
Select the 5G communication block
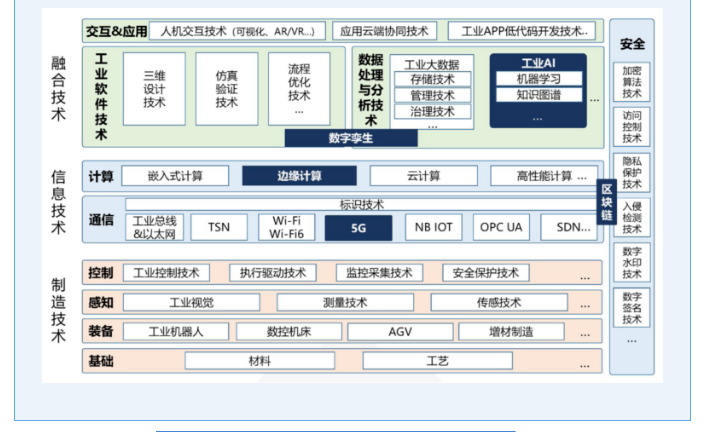(358, 227)
